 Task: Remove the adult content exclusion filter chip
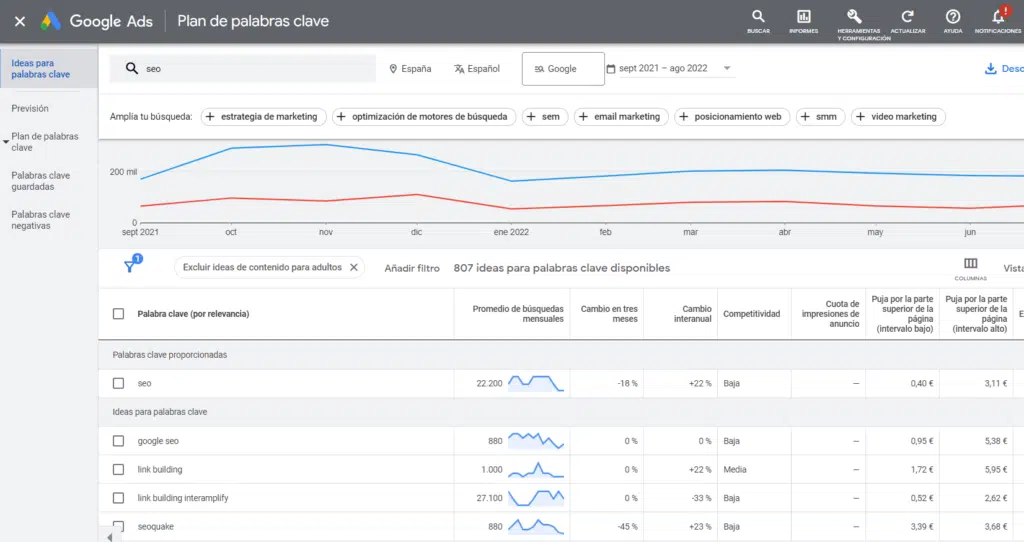[x=353, y=267]
